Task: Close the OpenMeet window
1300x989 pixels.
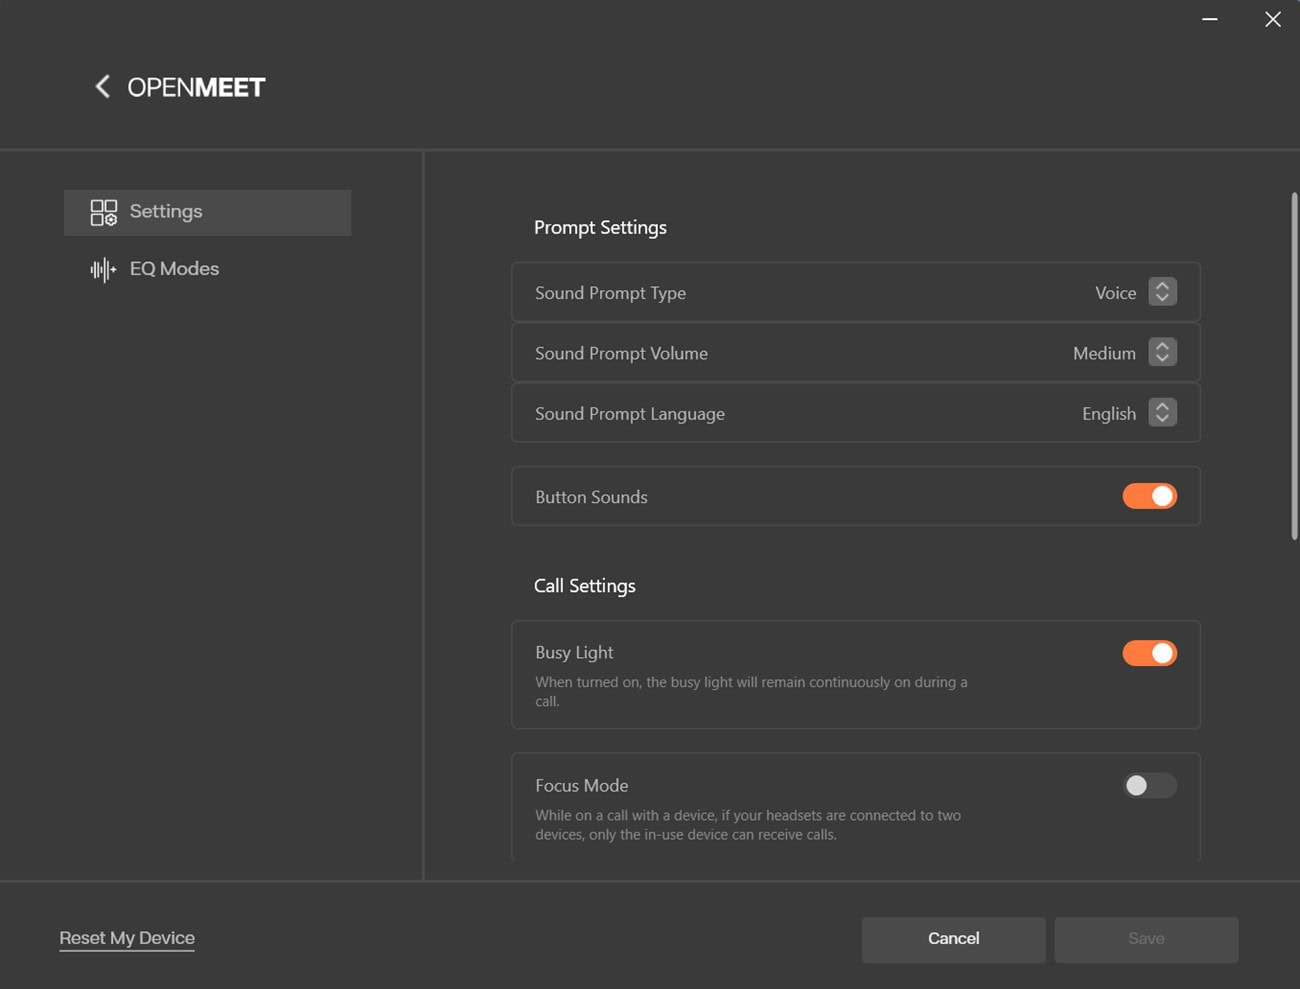Action: point(1272,19)
